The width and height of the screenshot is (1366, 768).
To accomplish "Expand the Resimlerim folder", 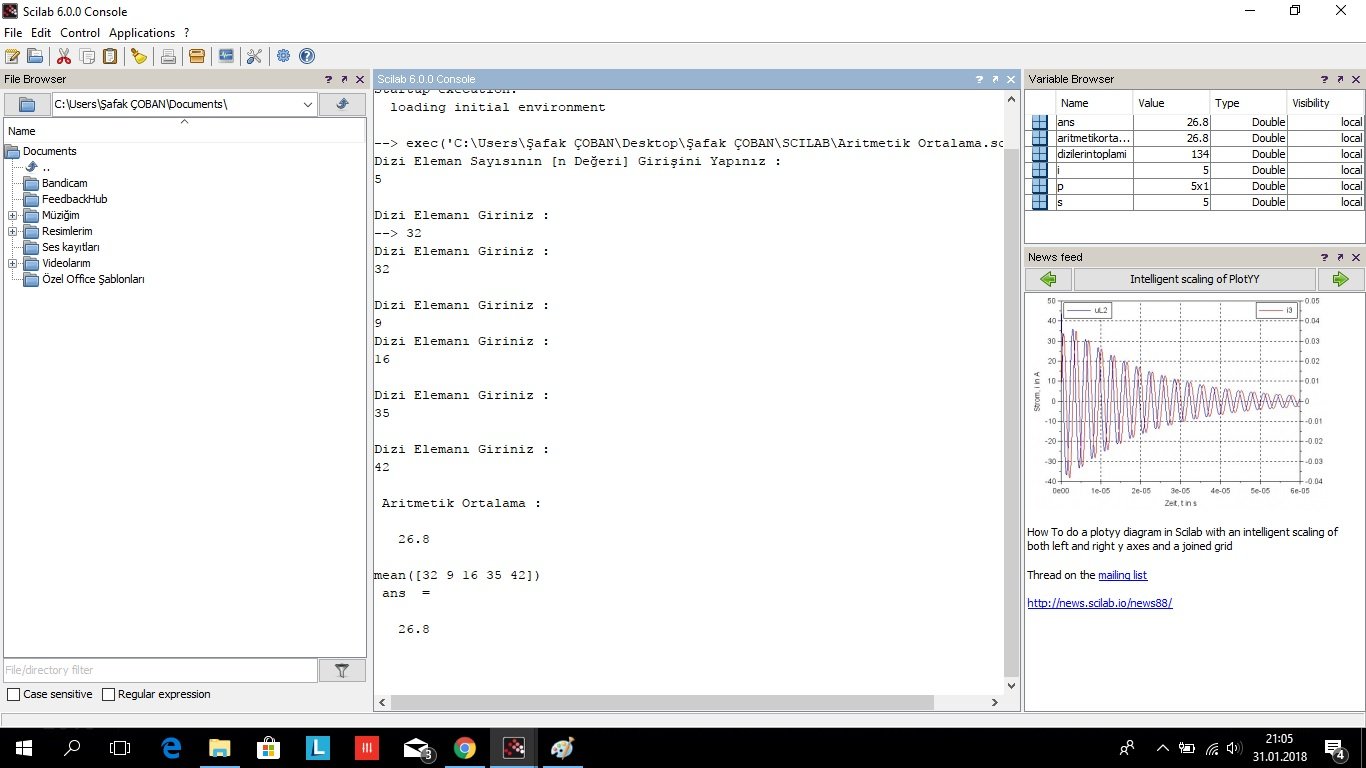I will [x=12, y=231].
